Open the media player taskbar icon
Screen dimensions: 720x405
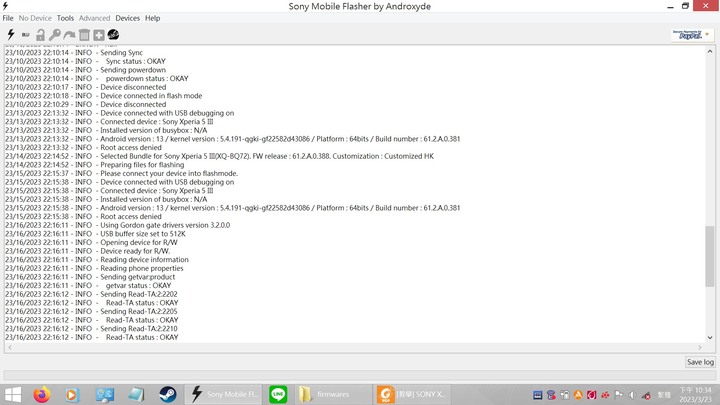[x=72, y=394]
